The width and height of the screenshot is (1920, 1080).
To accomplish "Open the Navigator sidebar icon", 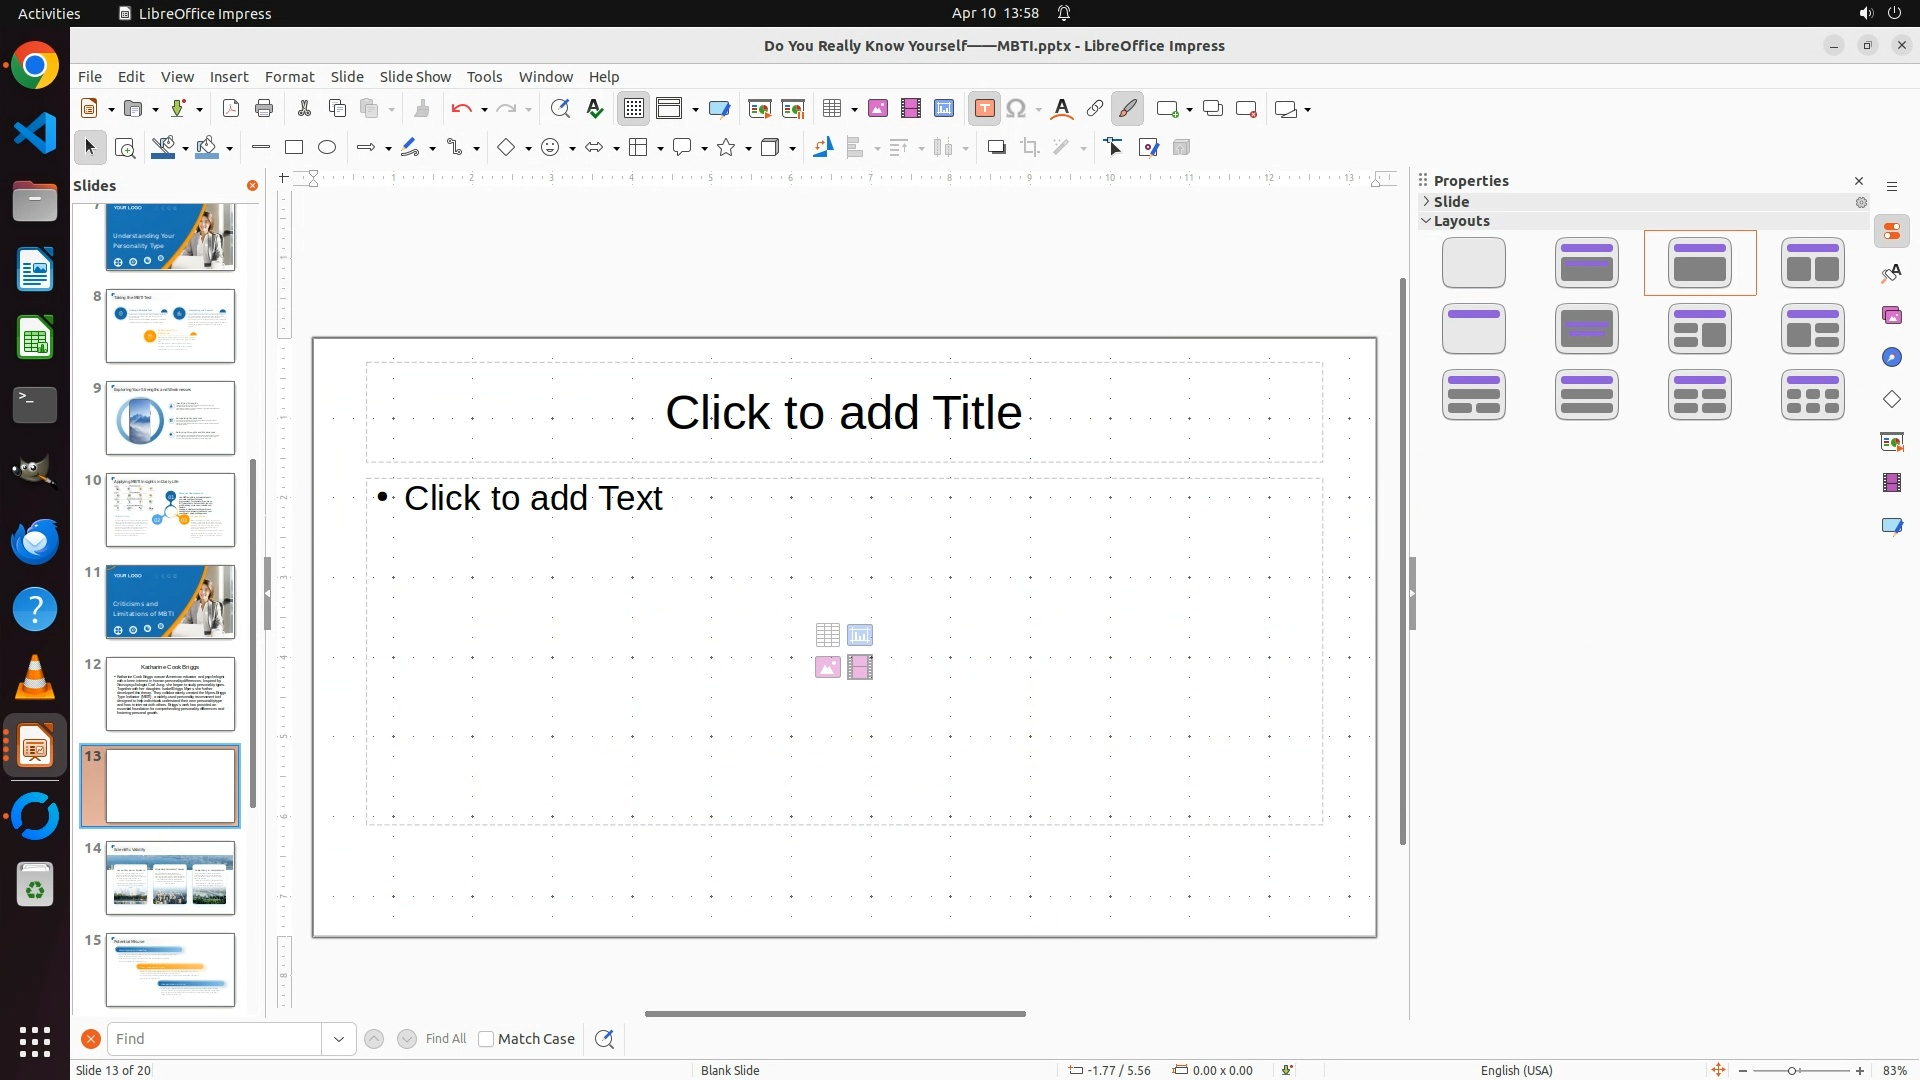I will 1892,357.
